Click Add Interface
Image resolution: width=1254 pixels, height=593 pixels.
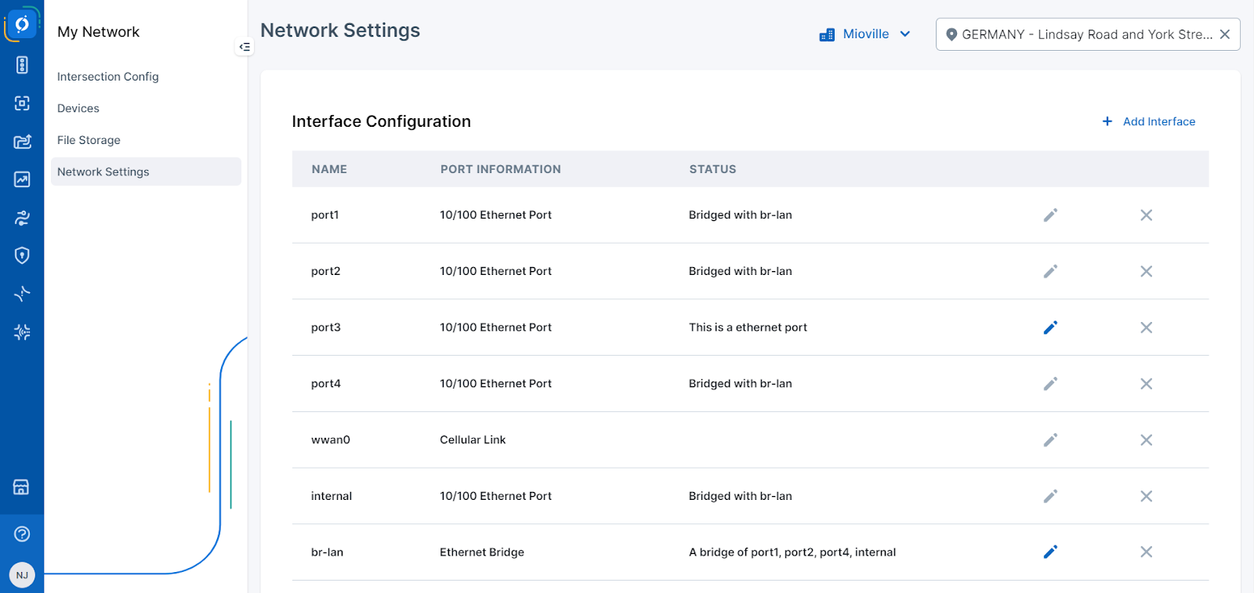1148,121
